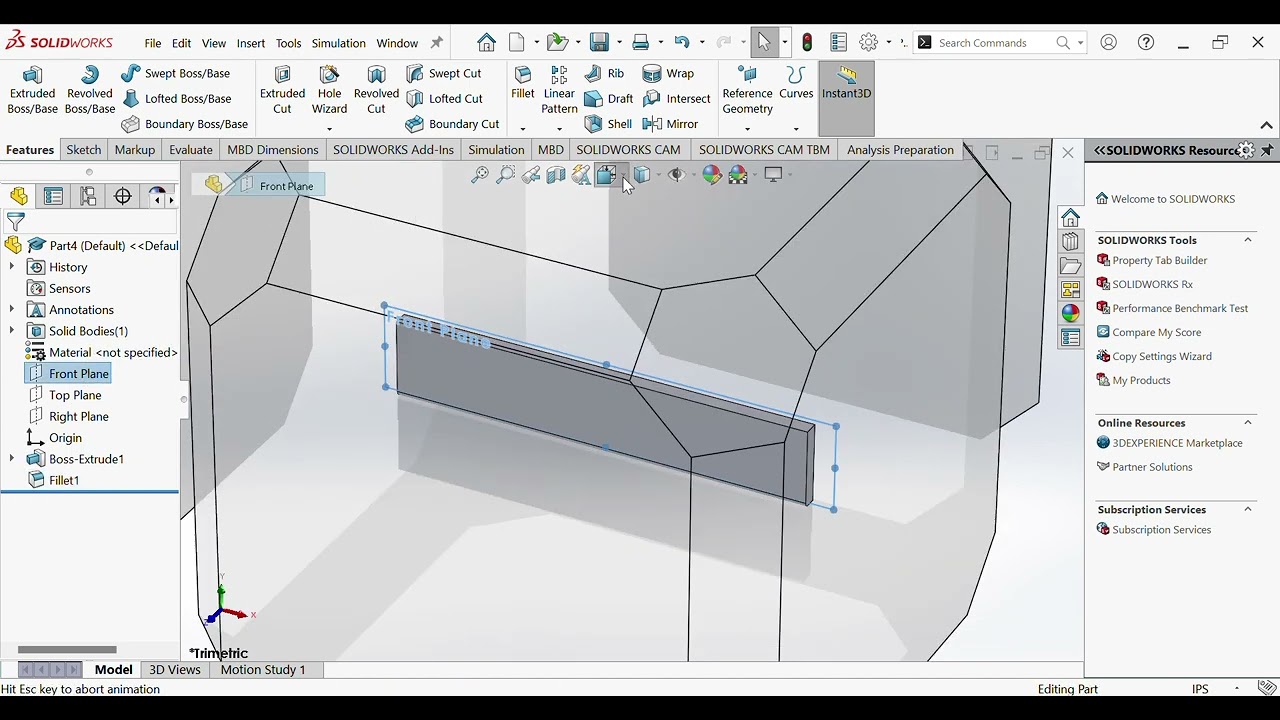Select the Top Plane tree item

click(75, 395)
